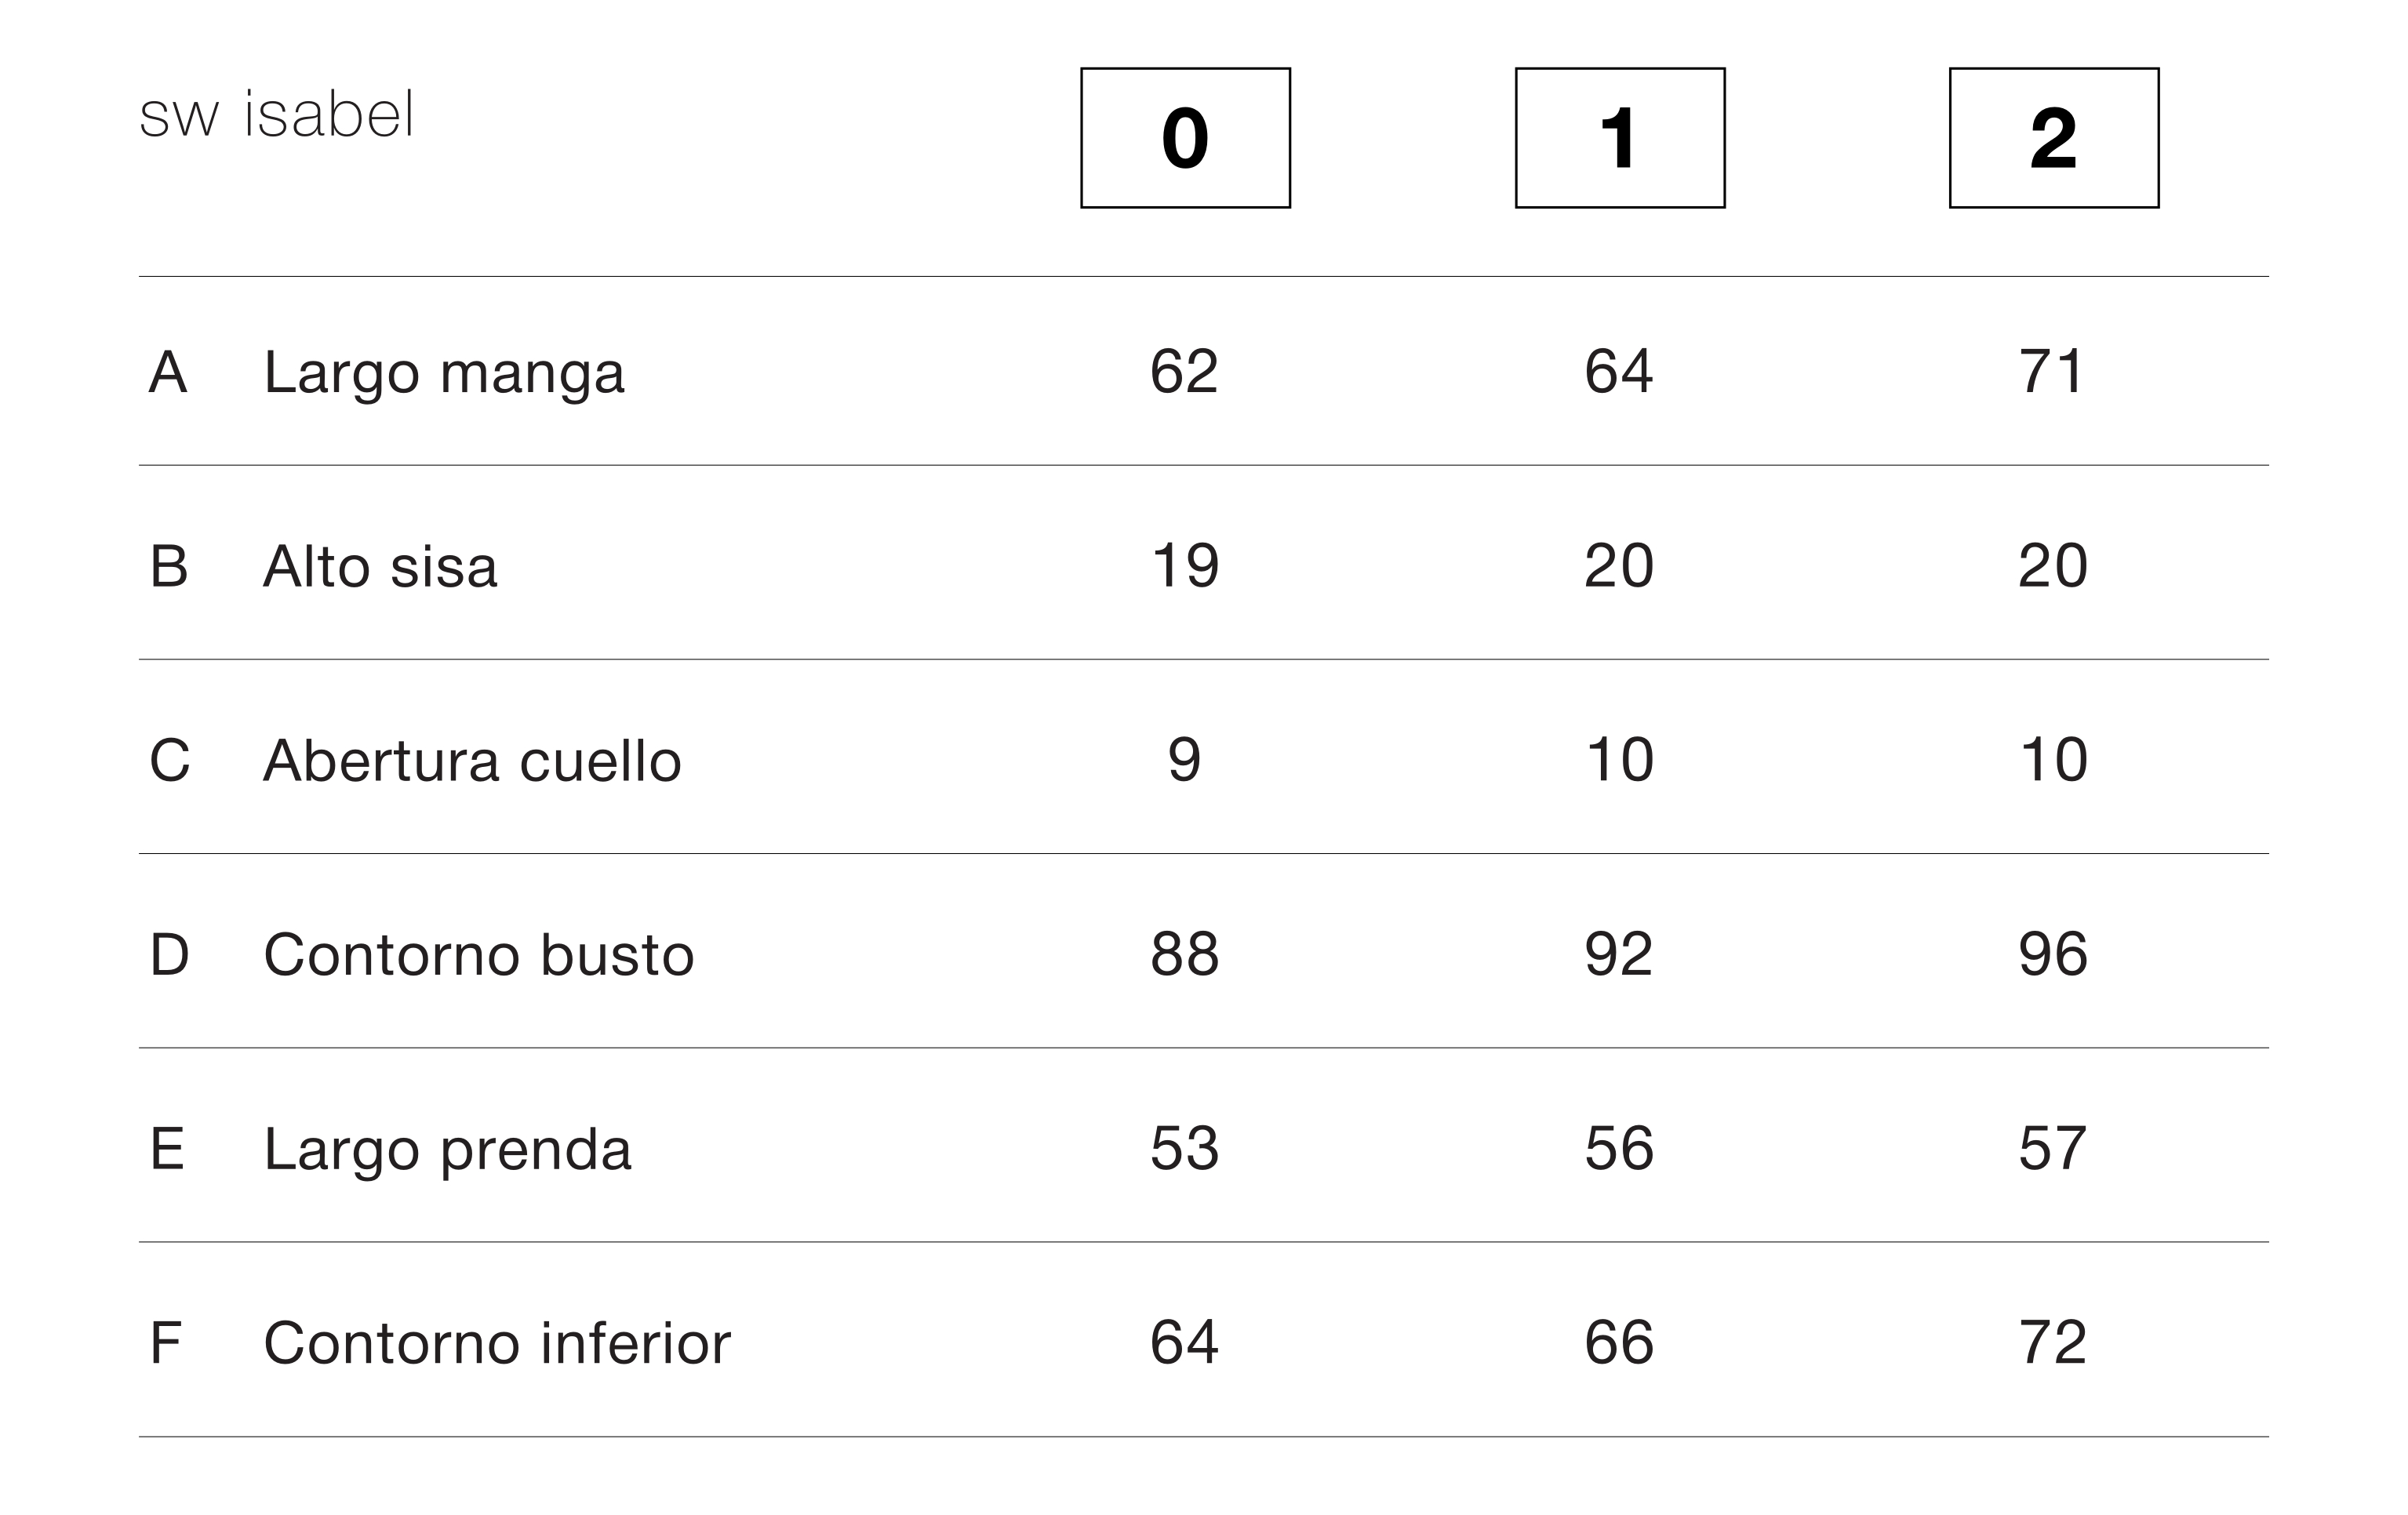Click the value 66 for Contorno inferior

(x=1619, y=1342)
